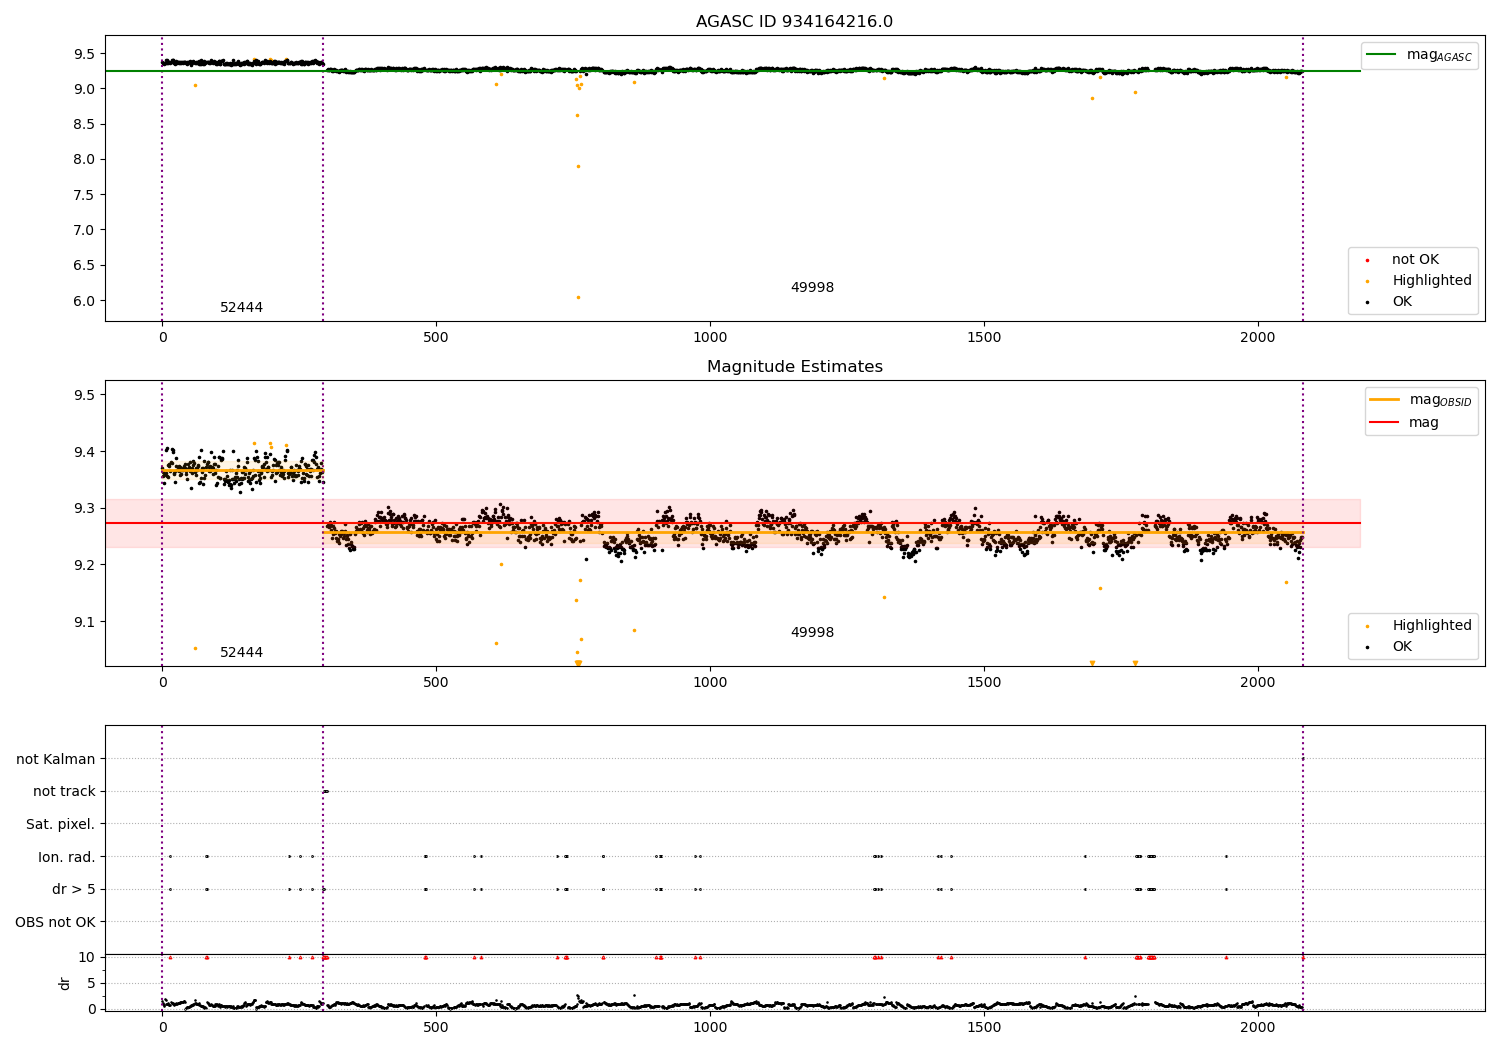
Task: Select 'OK' legend entry in top plot
Action: 1402,302
